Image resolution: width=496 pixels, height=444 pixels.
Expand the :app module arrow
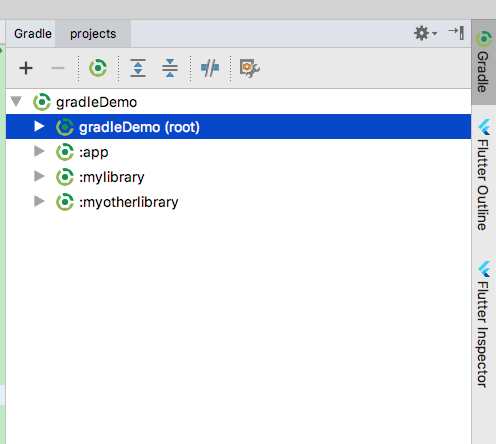coord(39,151)
